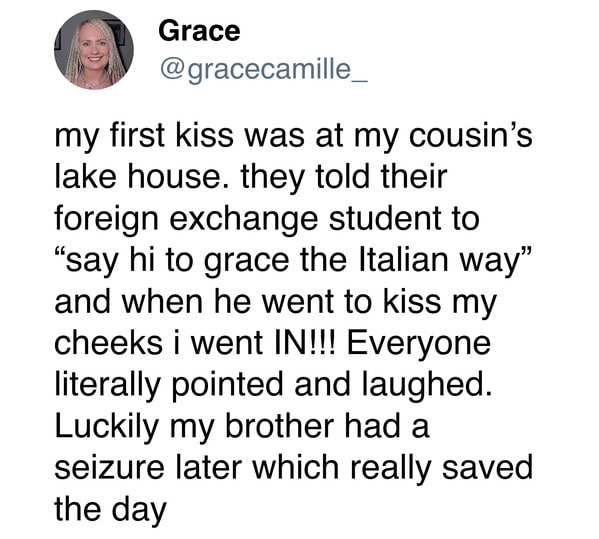Click the final words "the day"
The image size is (599, 539).
[110, 511]
